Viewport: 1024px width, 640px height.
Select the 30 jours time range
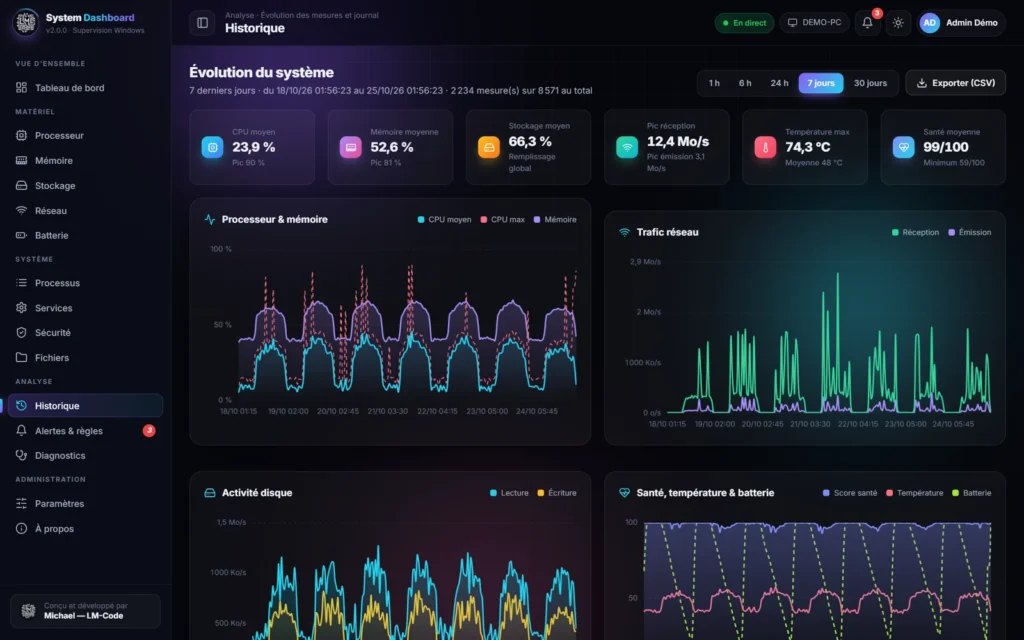[x=871, y=83]
